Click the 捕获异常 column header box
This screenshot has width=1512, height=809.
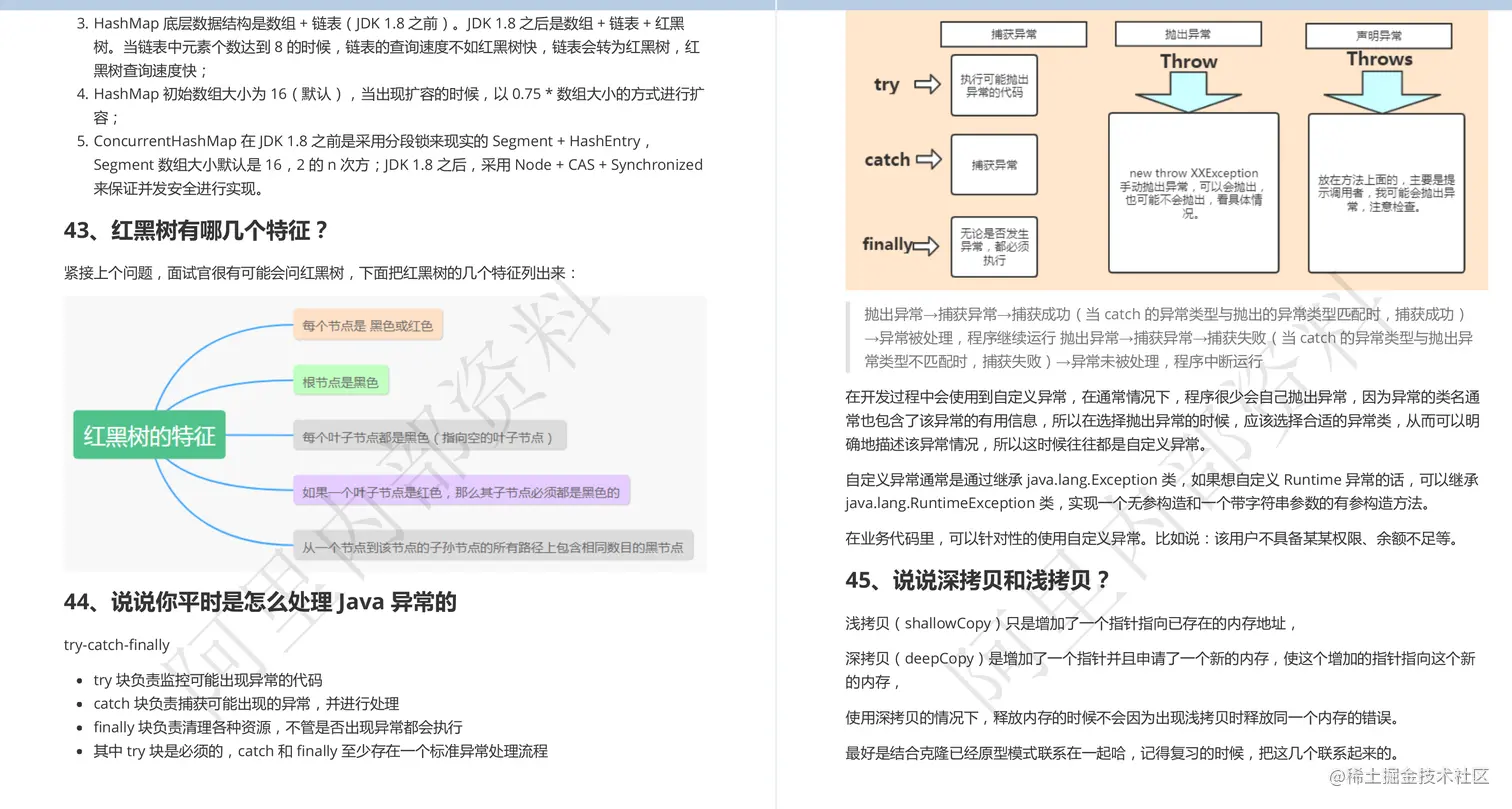[1014, 33]
